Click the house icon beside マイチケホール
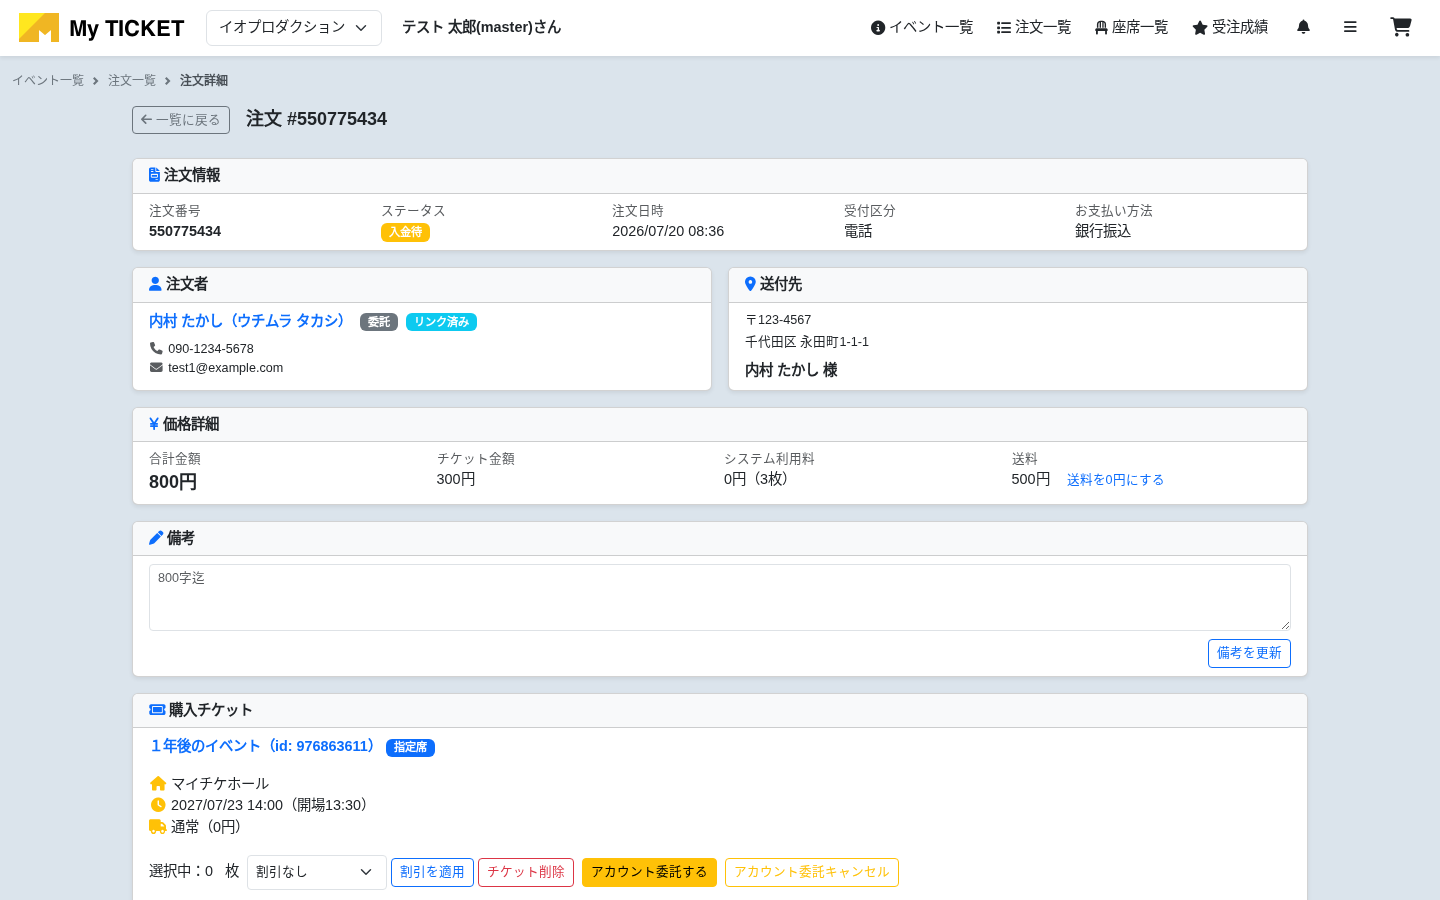 pos(158,783)
